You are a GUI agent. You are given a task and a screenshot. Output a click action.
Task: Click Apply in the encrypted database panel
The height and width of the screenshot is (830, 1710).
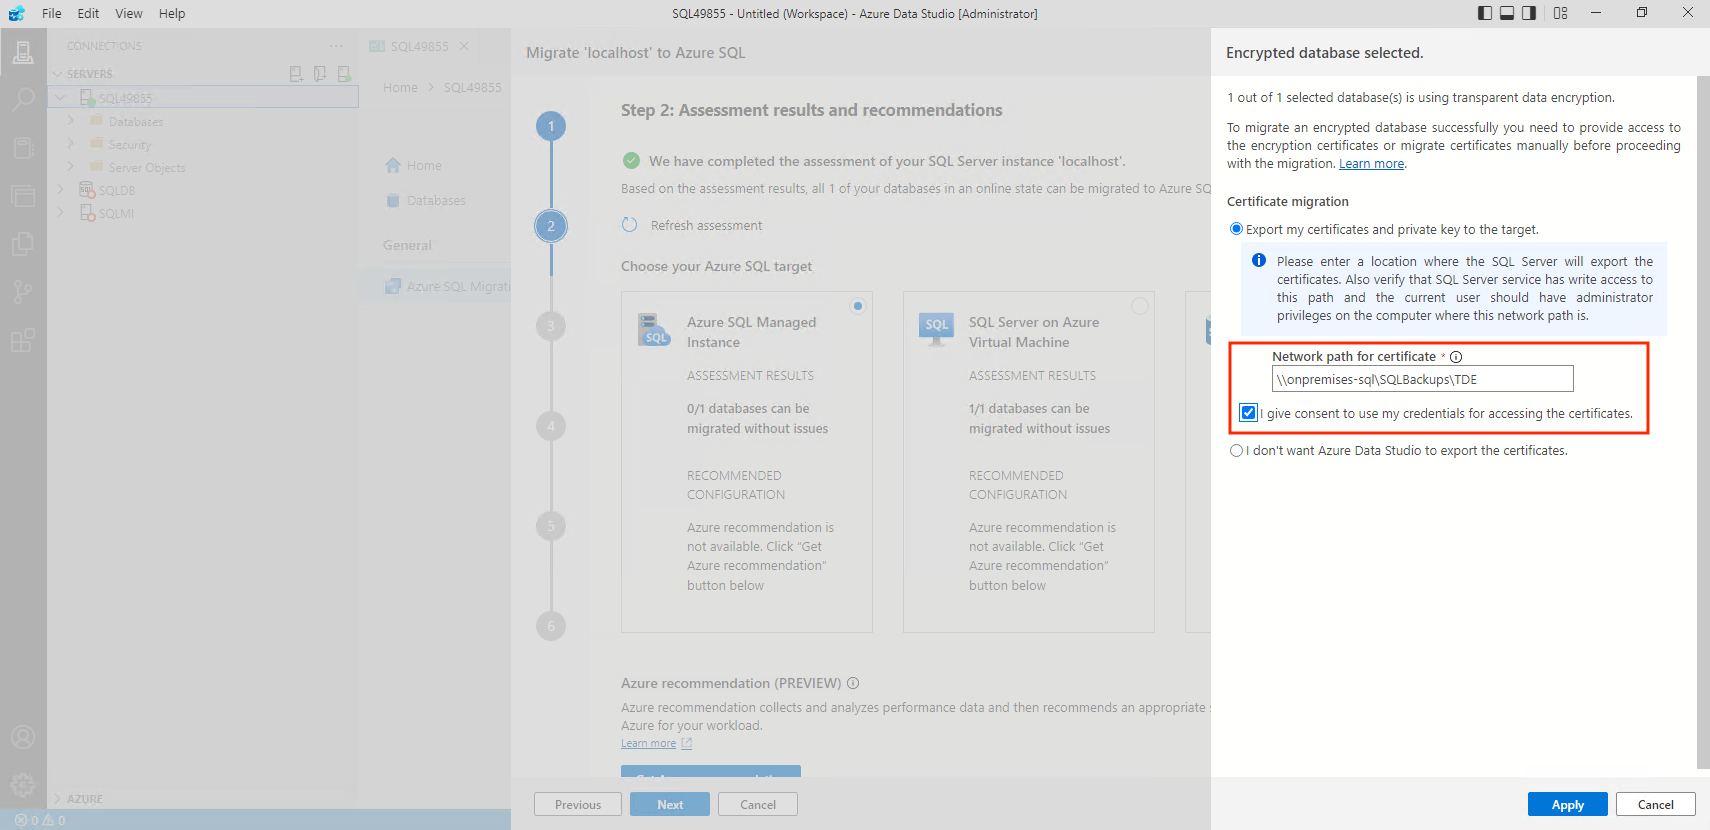[1567, 805]
